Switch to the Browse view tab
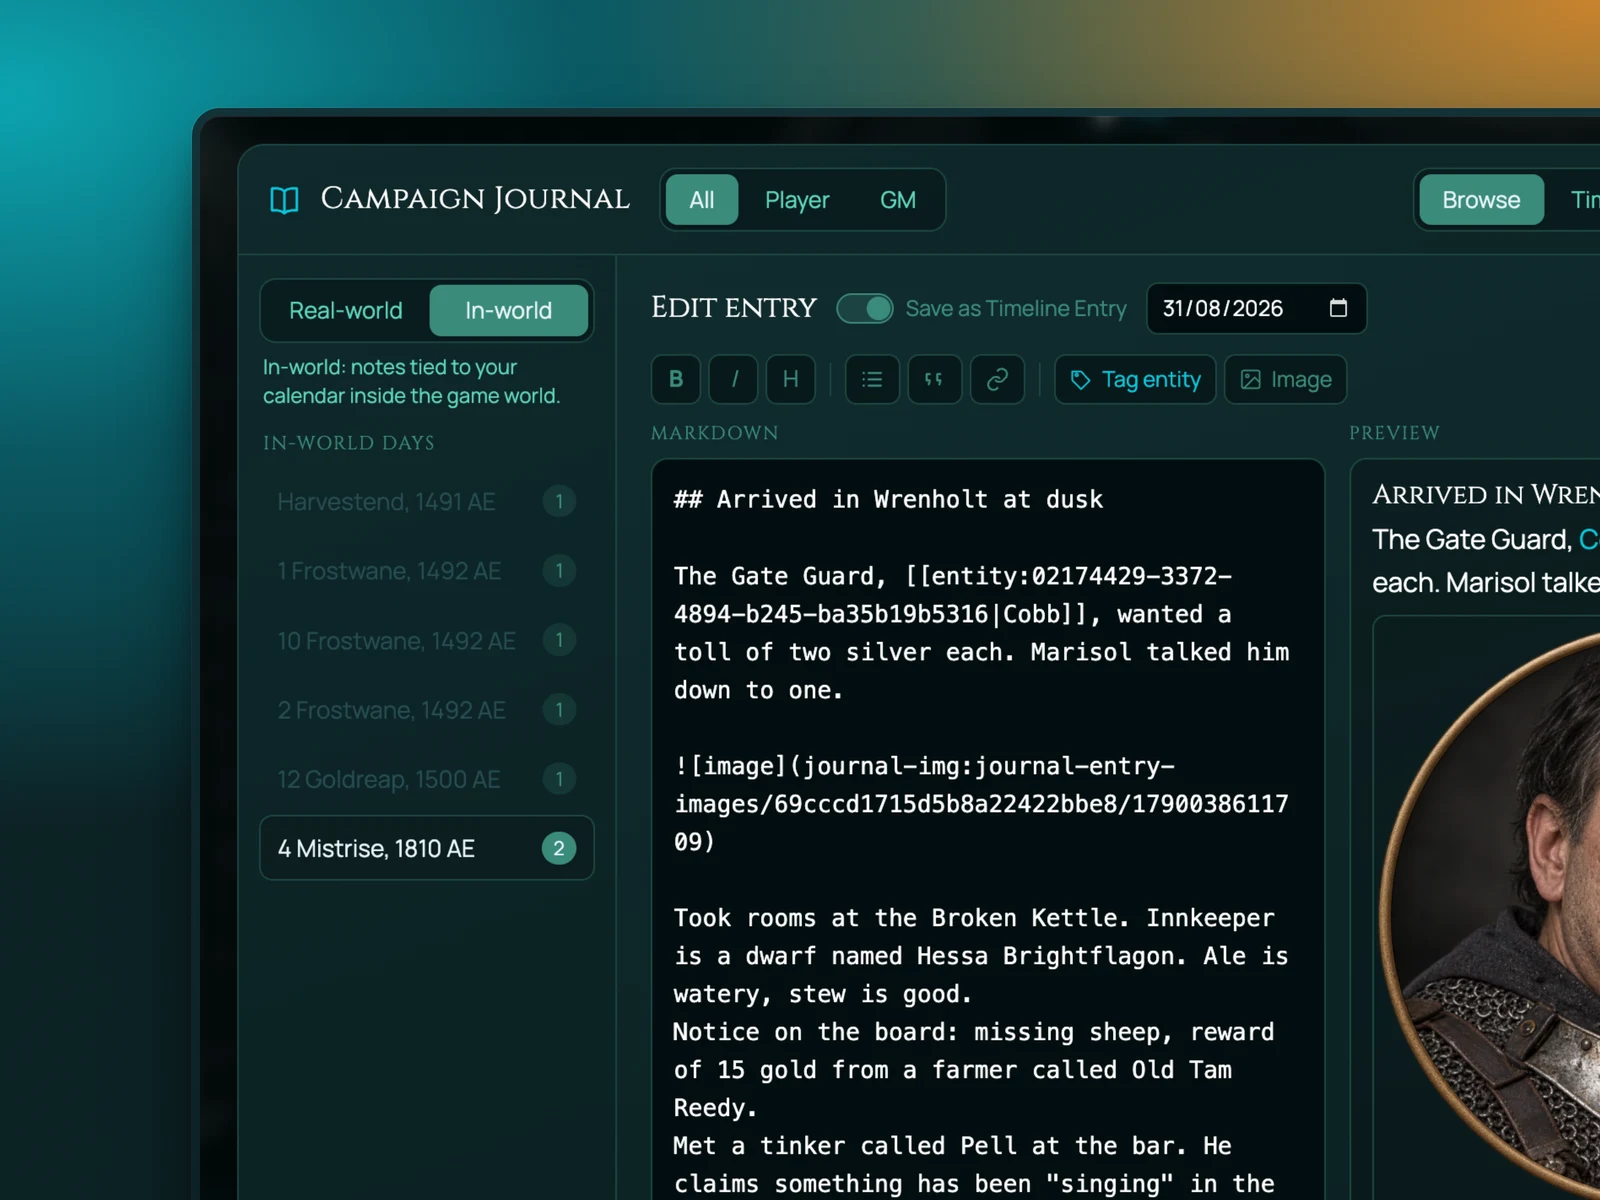 [1481, 200]
